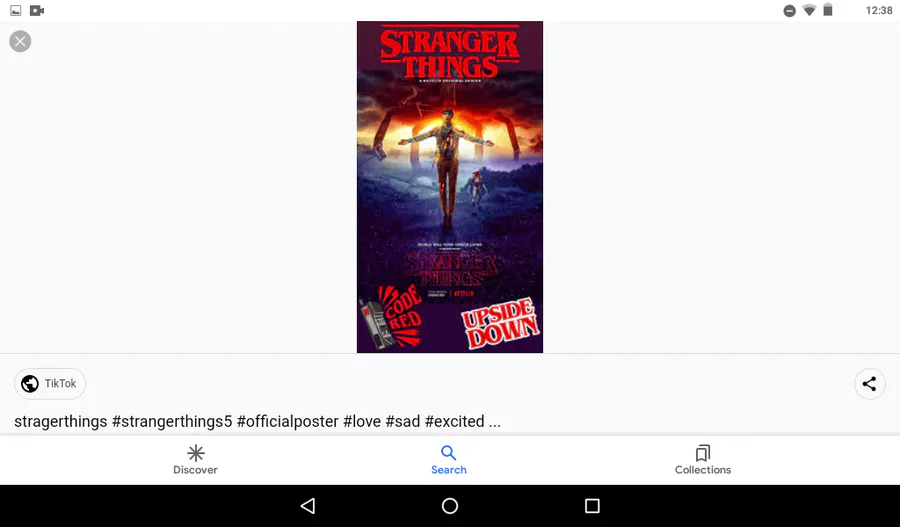Open the Collections tab
Viewport: 900px width, 527px height.
pyautogui.click(x=703, y=460)
